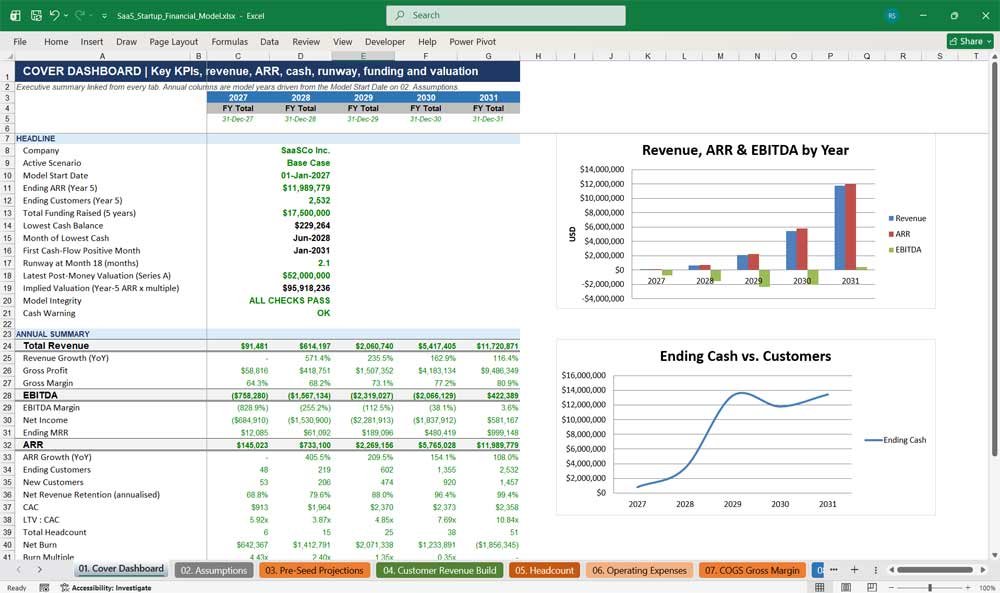The width and height of the screenshot is (1000, 593).
Task: Click the Ending Cash legend entry
Action: pos(895,440)
